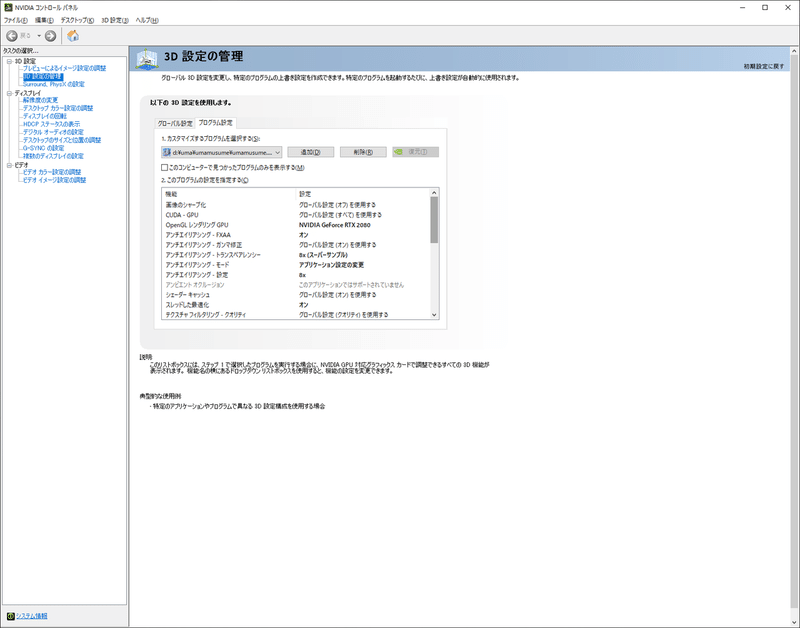This screenshot has width=800, height=628.
Task: Click the 機能 column header
Action: [229, 194]
